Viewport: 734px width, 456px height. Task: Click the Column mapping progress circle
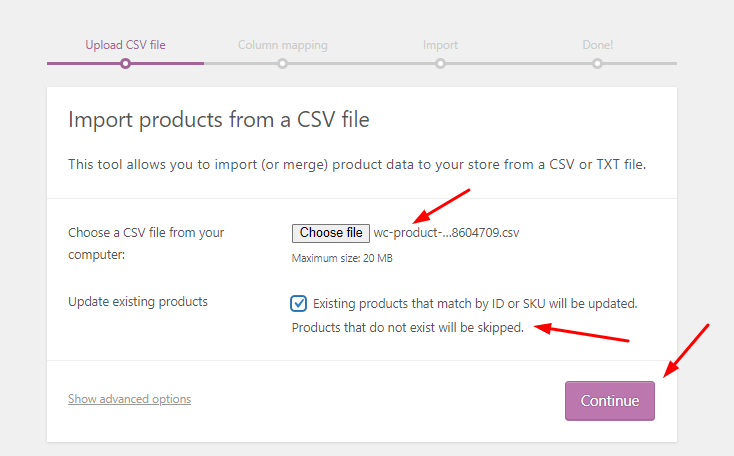point(282,64)
